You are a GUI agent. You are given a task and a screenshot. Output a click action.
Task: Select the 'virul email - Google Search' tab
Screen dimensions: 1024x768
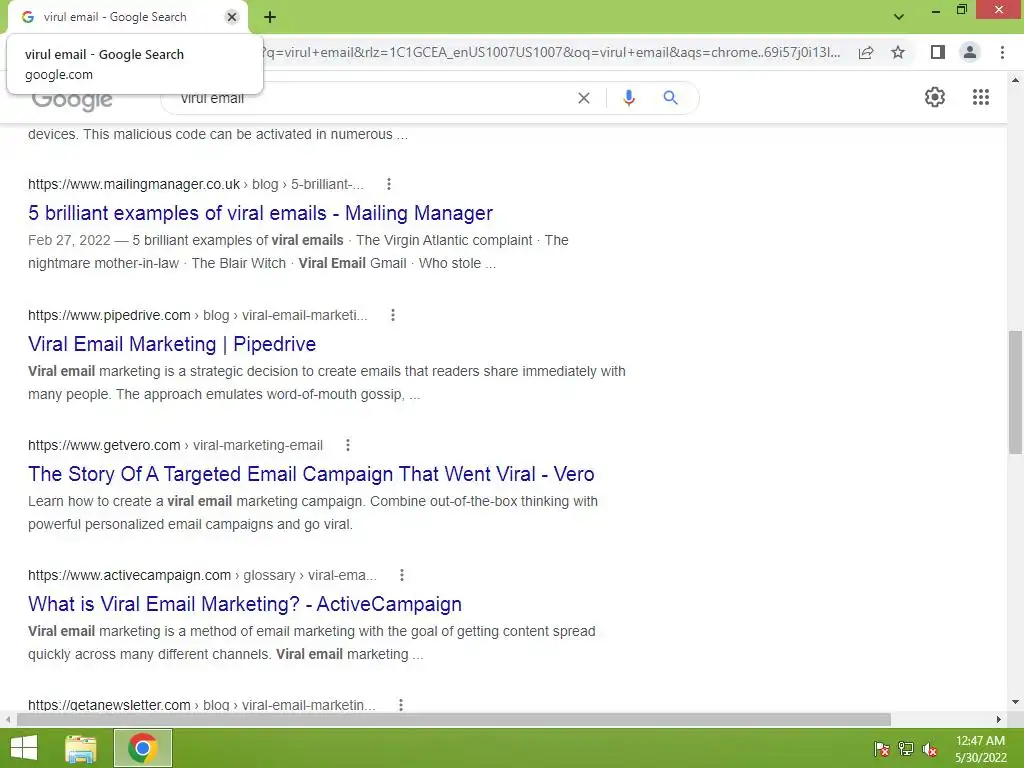(x=115, y=17)
